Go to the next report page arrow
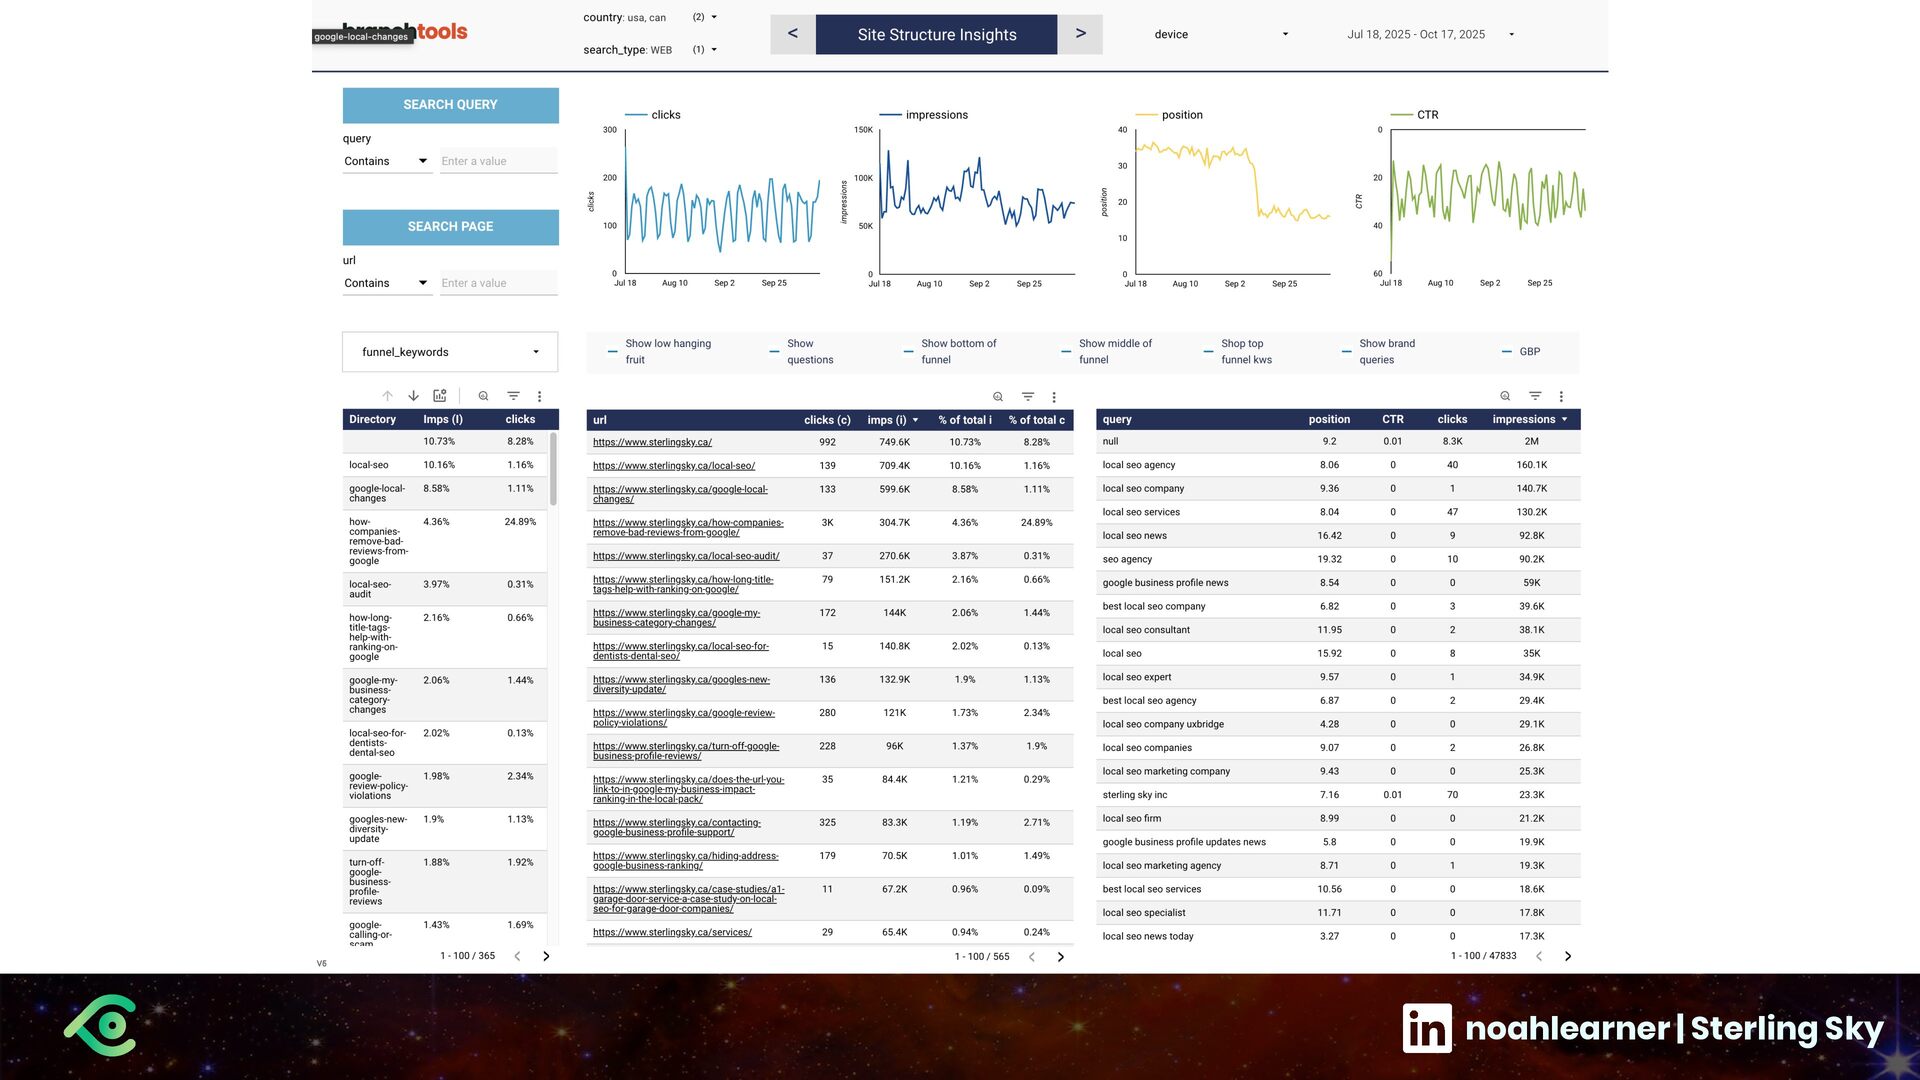This screenshot has width=1920, height=1080. coord(1080,34)
